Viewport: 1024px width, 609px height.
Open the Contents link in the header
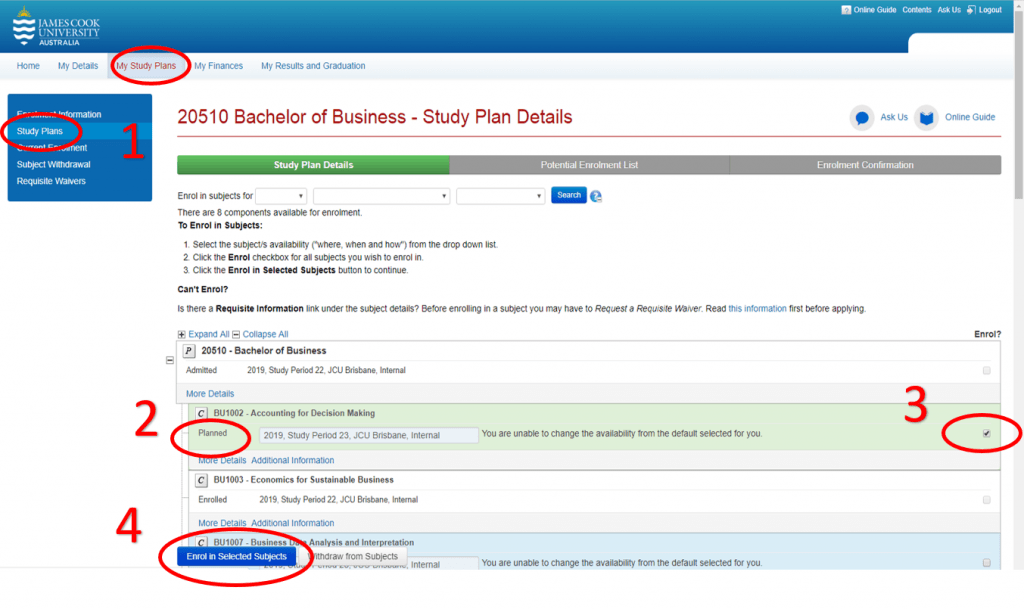click(x=917, y=10)
